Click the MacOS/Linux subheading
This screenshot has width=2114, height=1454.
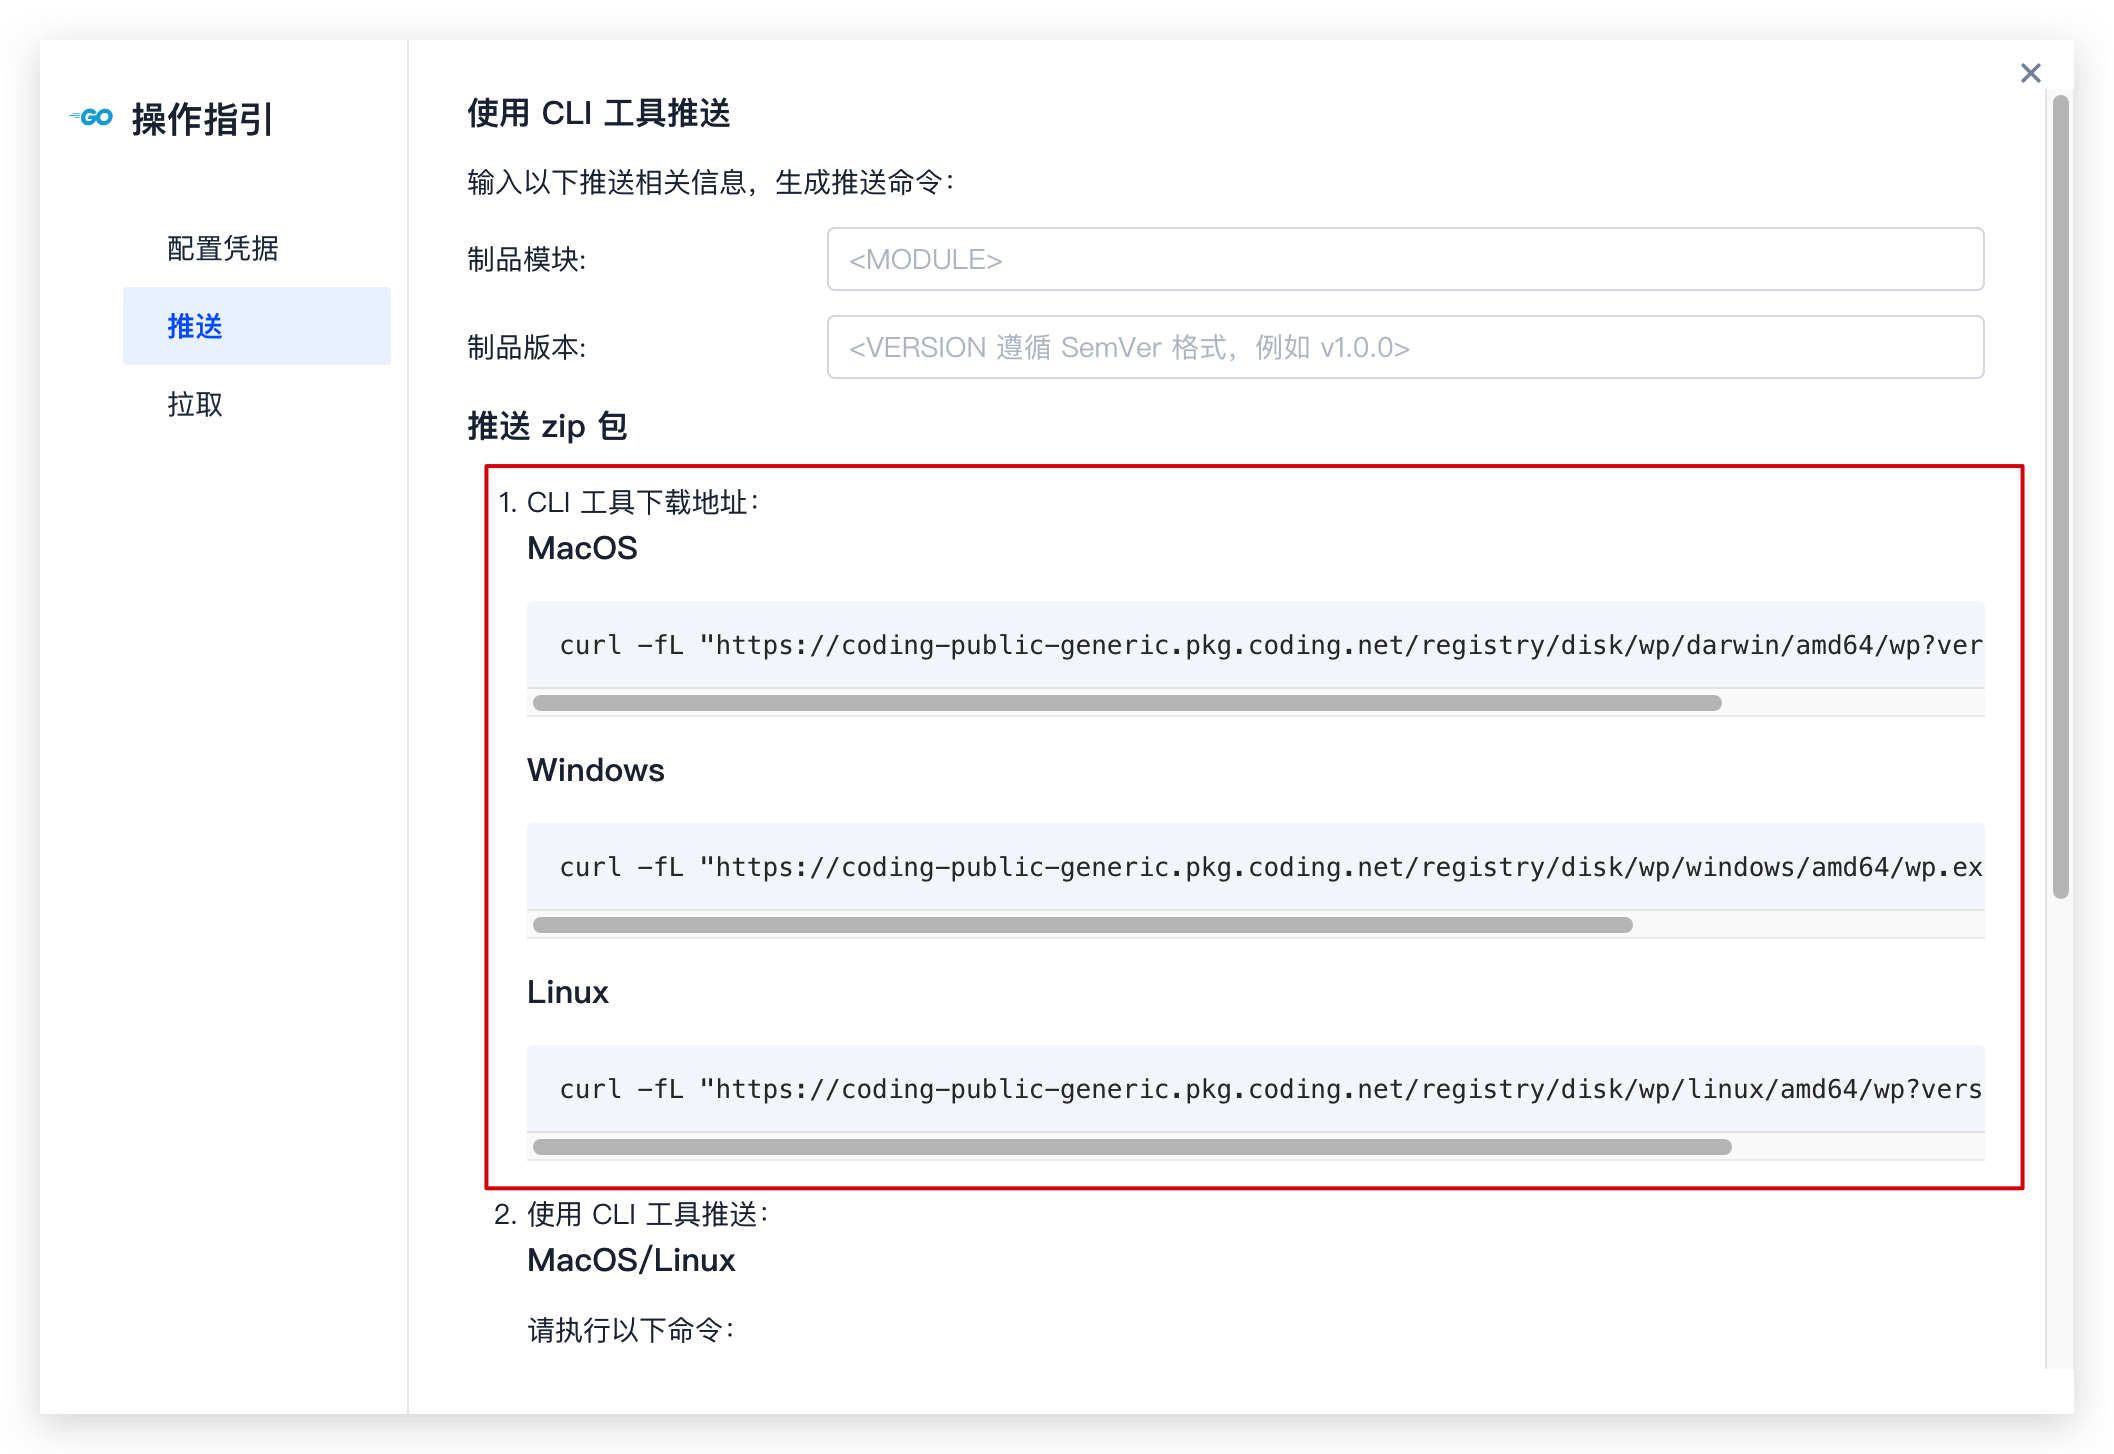(631, 1260)
